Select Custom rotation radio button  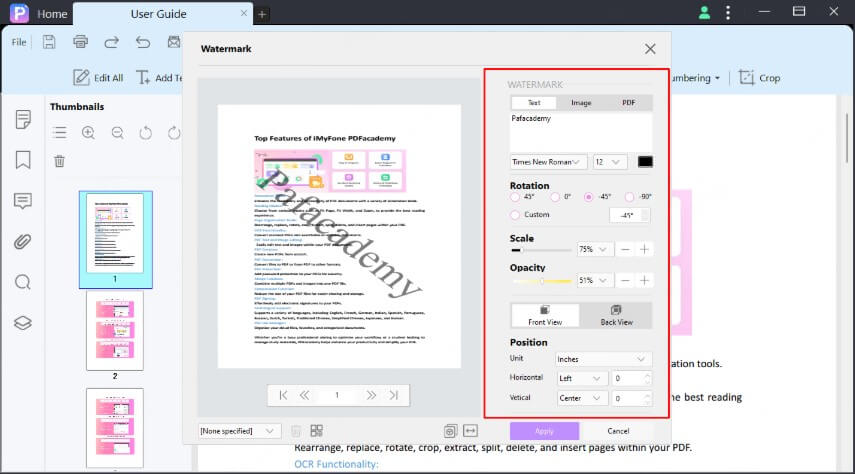(x=515, y=215)
